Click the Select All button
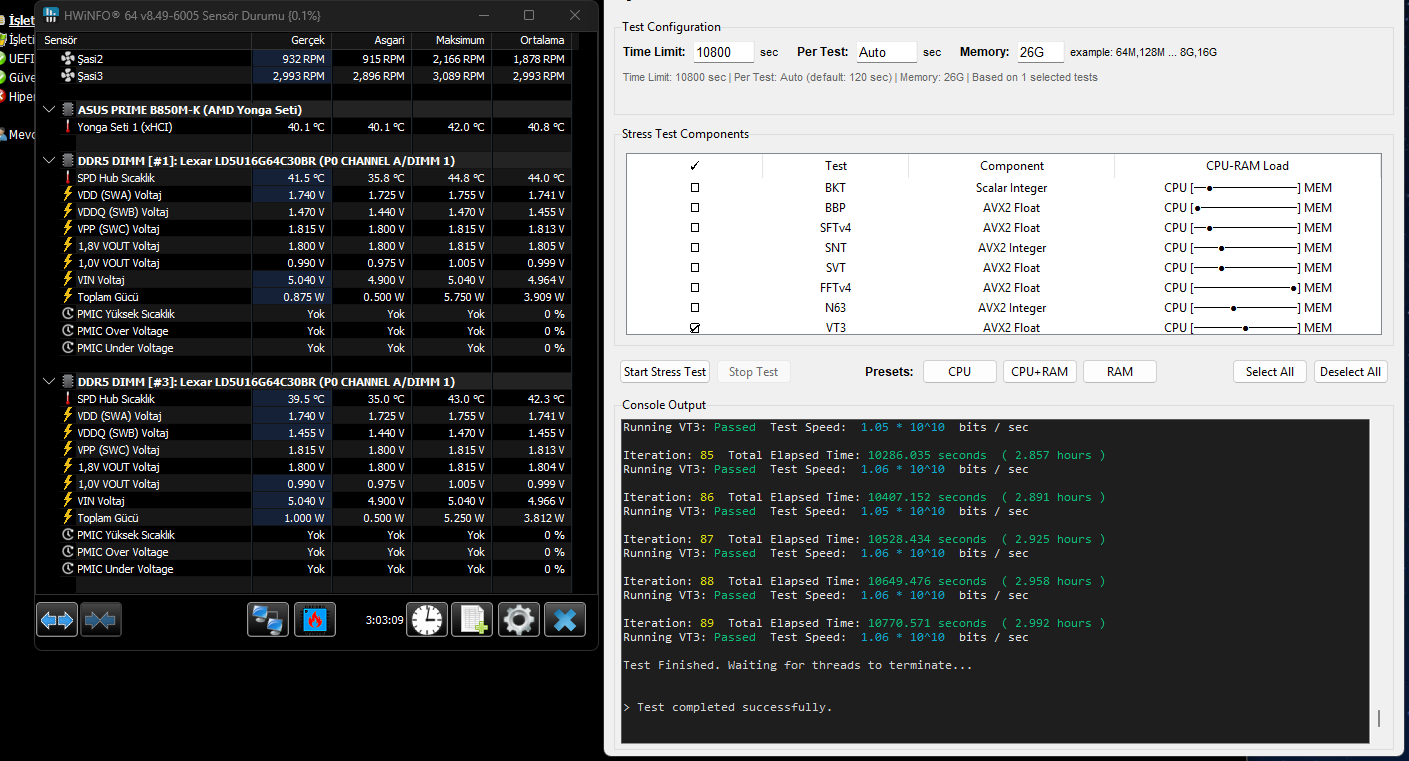The height and width of the screenshot is (761, 1409). pos(1270,372)
